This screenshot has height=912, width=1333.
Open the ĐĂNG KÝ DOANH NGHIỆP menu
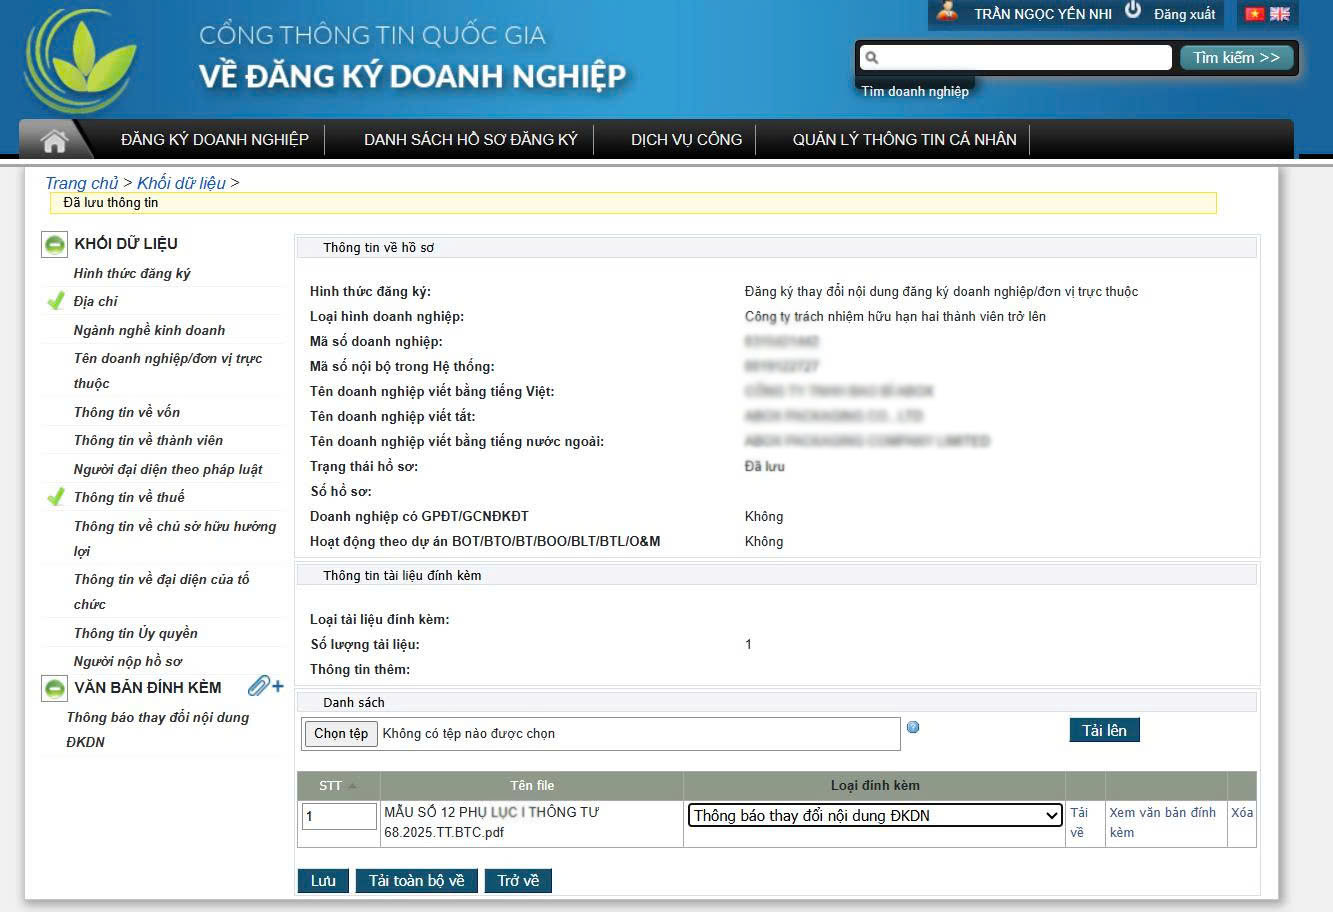pos(215,140)
